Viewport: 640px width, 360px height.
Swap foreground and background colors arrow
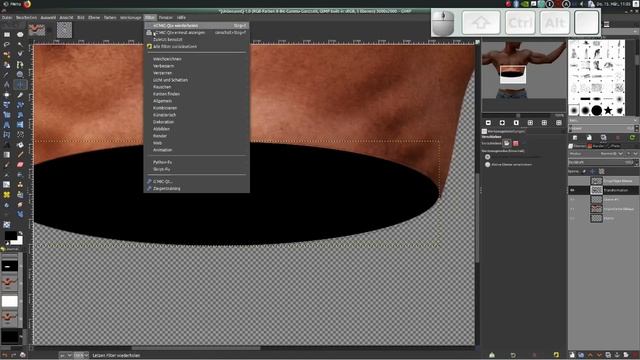(20, 233)
